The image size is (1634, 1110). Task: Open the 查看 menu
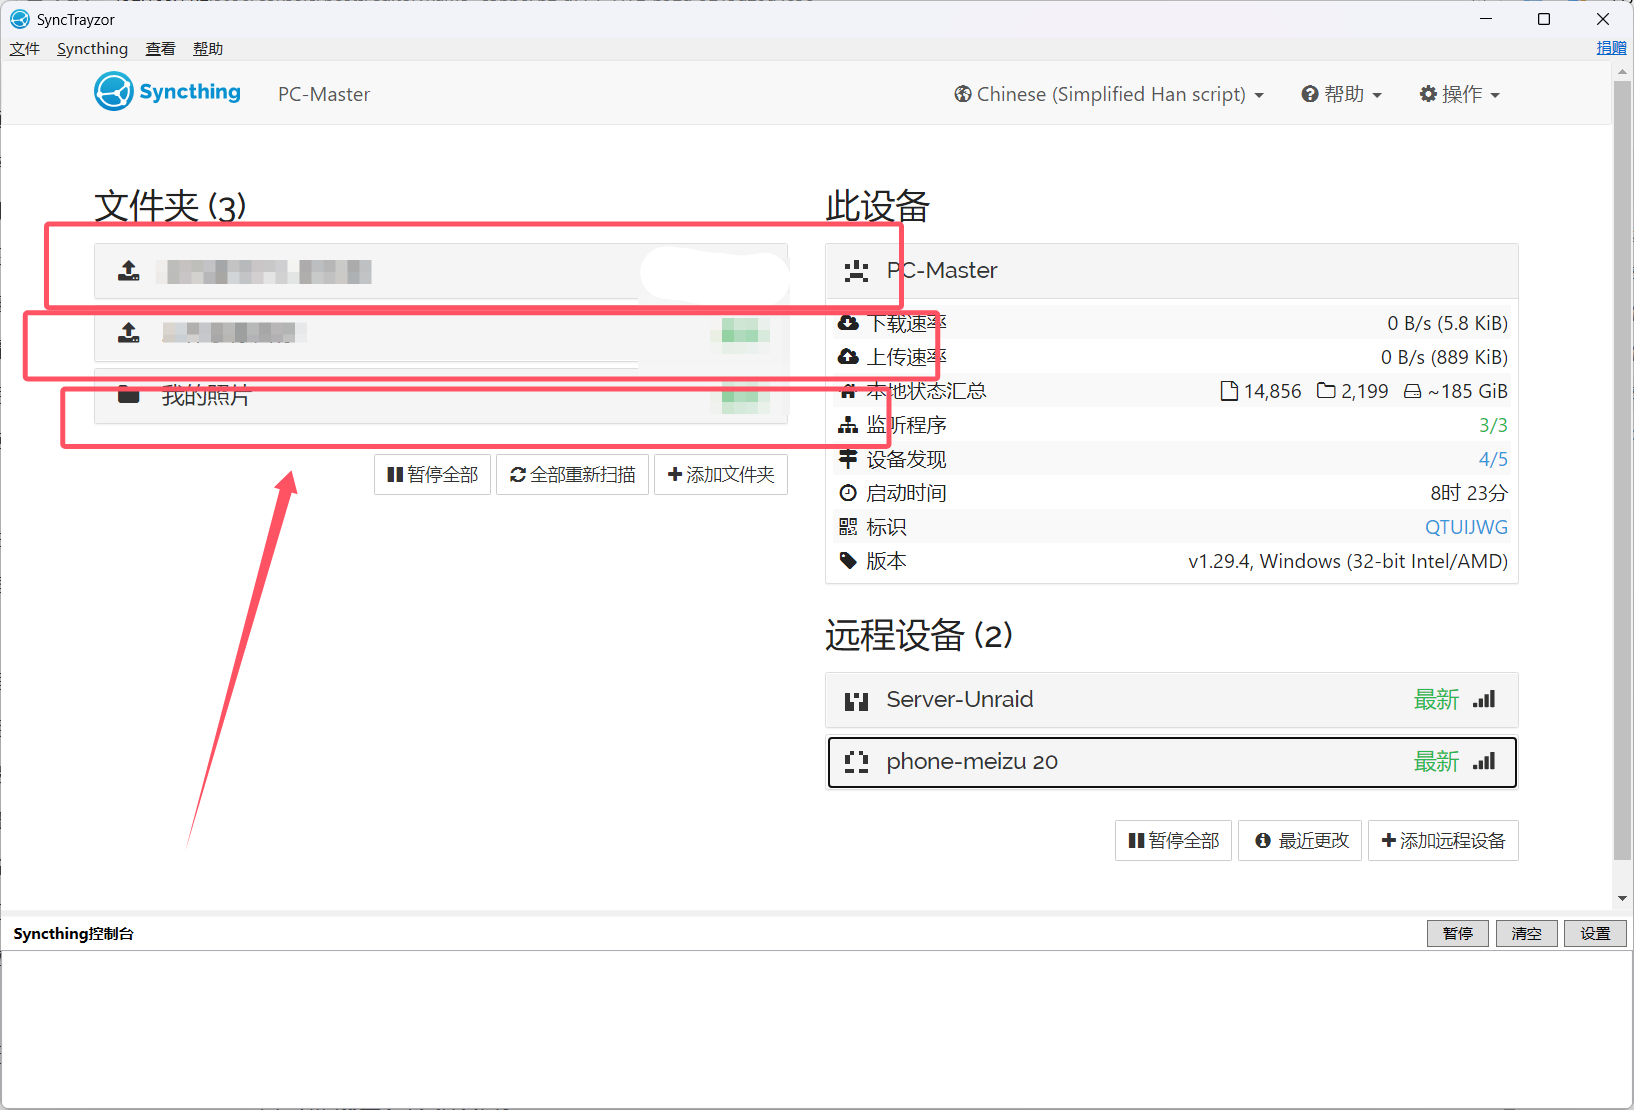pyautogui.click(x=160, y=49)
